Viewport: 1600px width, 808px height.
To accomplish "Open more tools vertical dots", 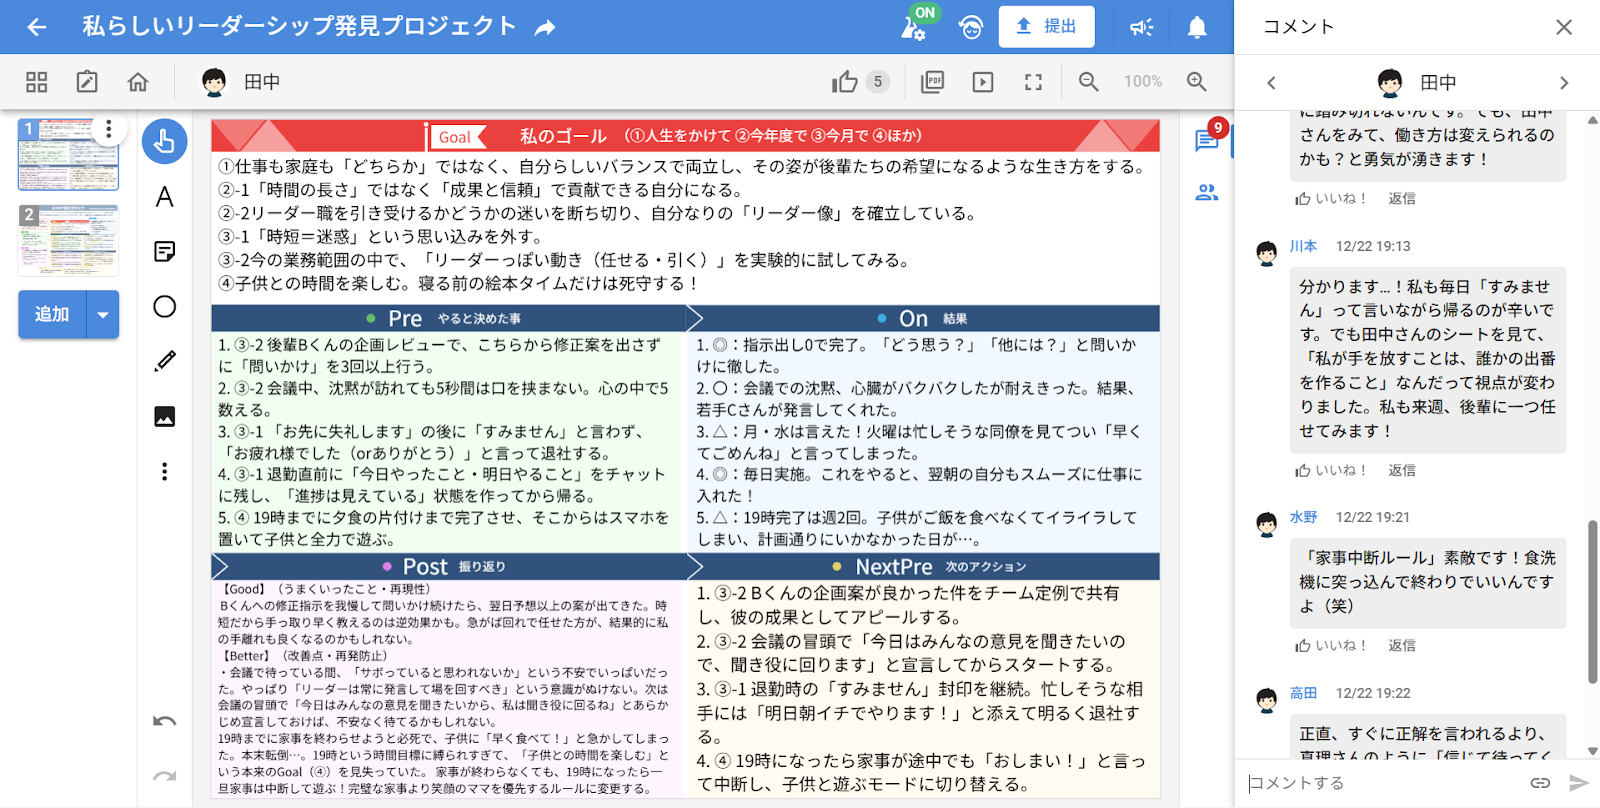I will tap(165, 472).
